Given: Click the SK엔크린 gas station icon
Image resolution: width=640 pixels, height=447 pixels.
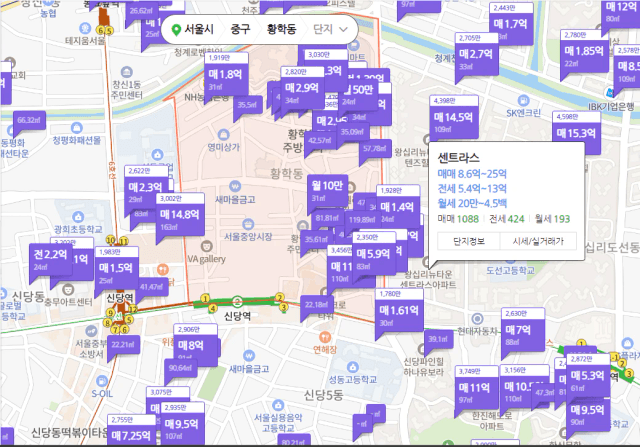Looking at the screenshot, I should [523, 100].
